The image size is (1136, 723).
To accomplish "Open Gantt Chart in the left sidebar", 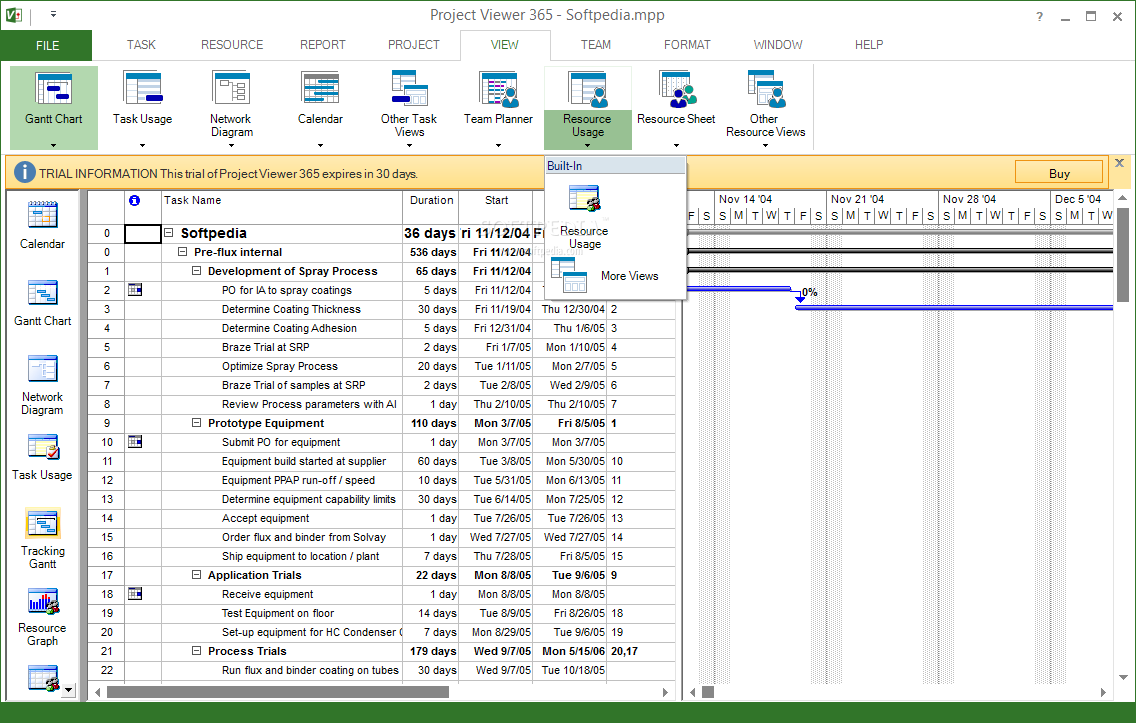I will click(x=43, y=304).
